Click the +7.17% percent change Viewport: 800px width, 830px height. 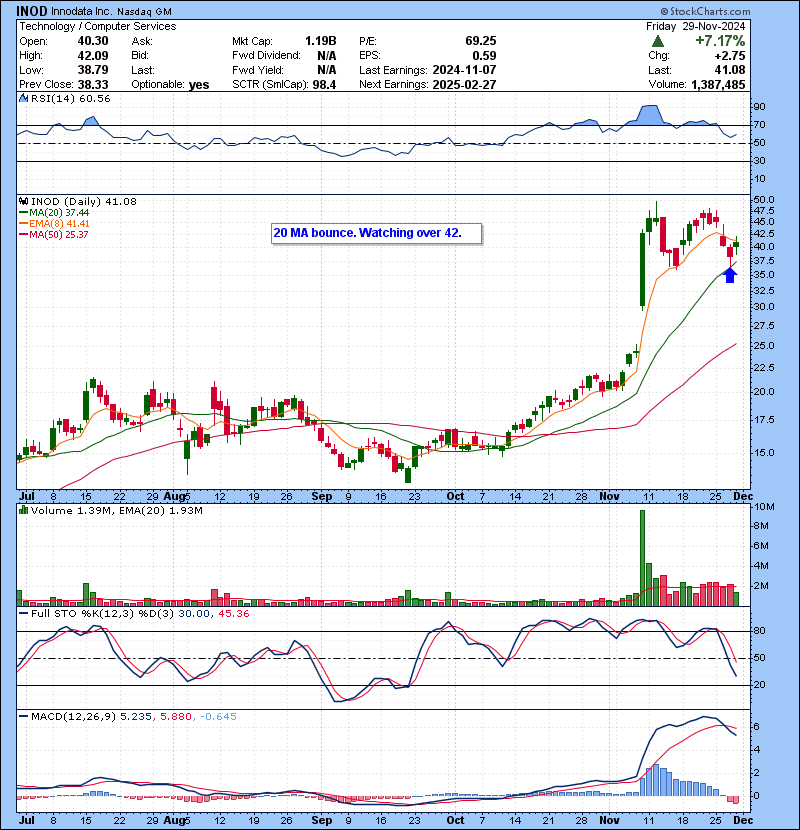pyautogui.click(x=720, y=41)
